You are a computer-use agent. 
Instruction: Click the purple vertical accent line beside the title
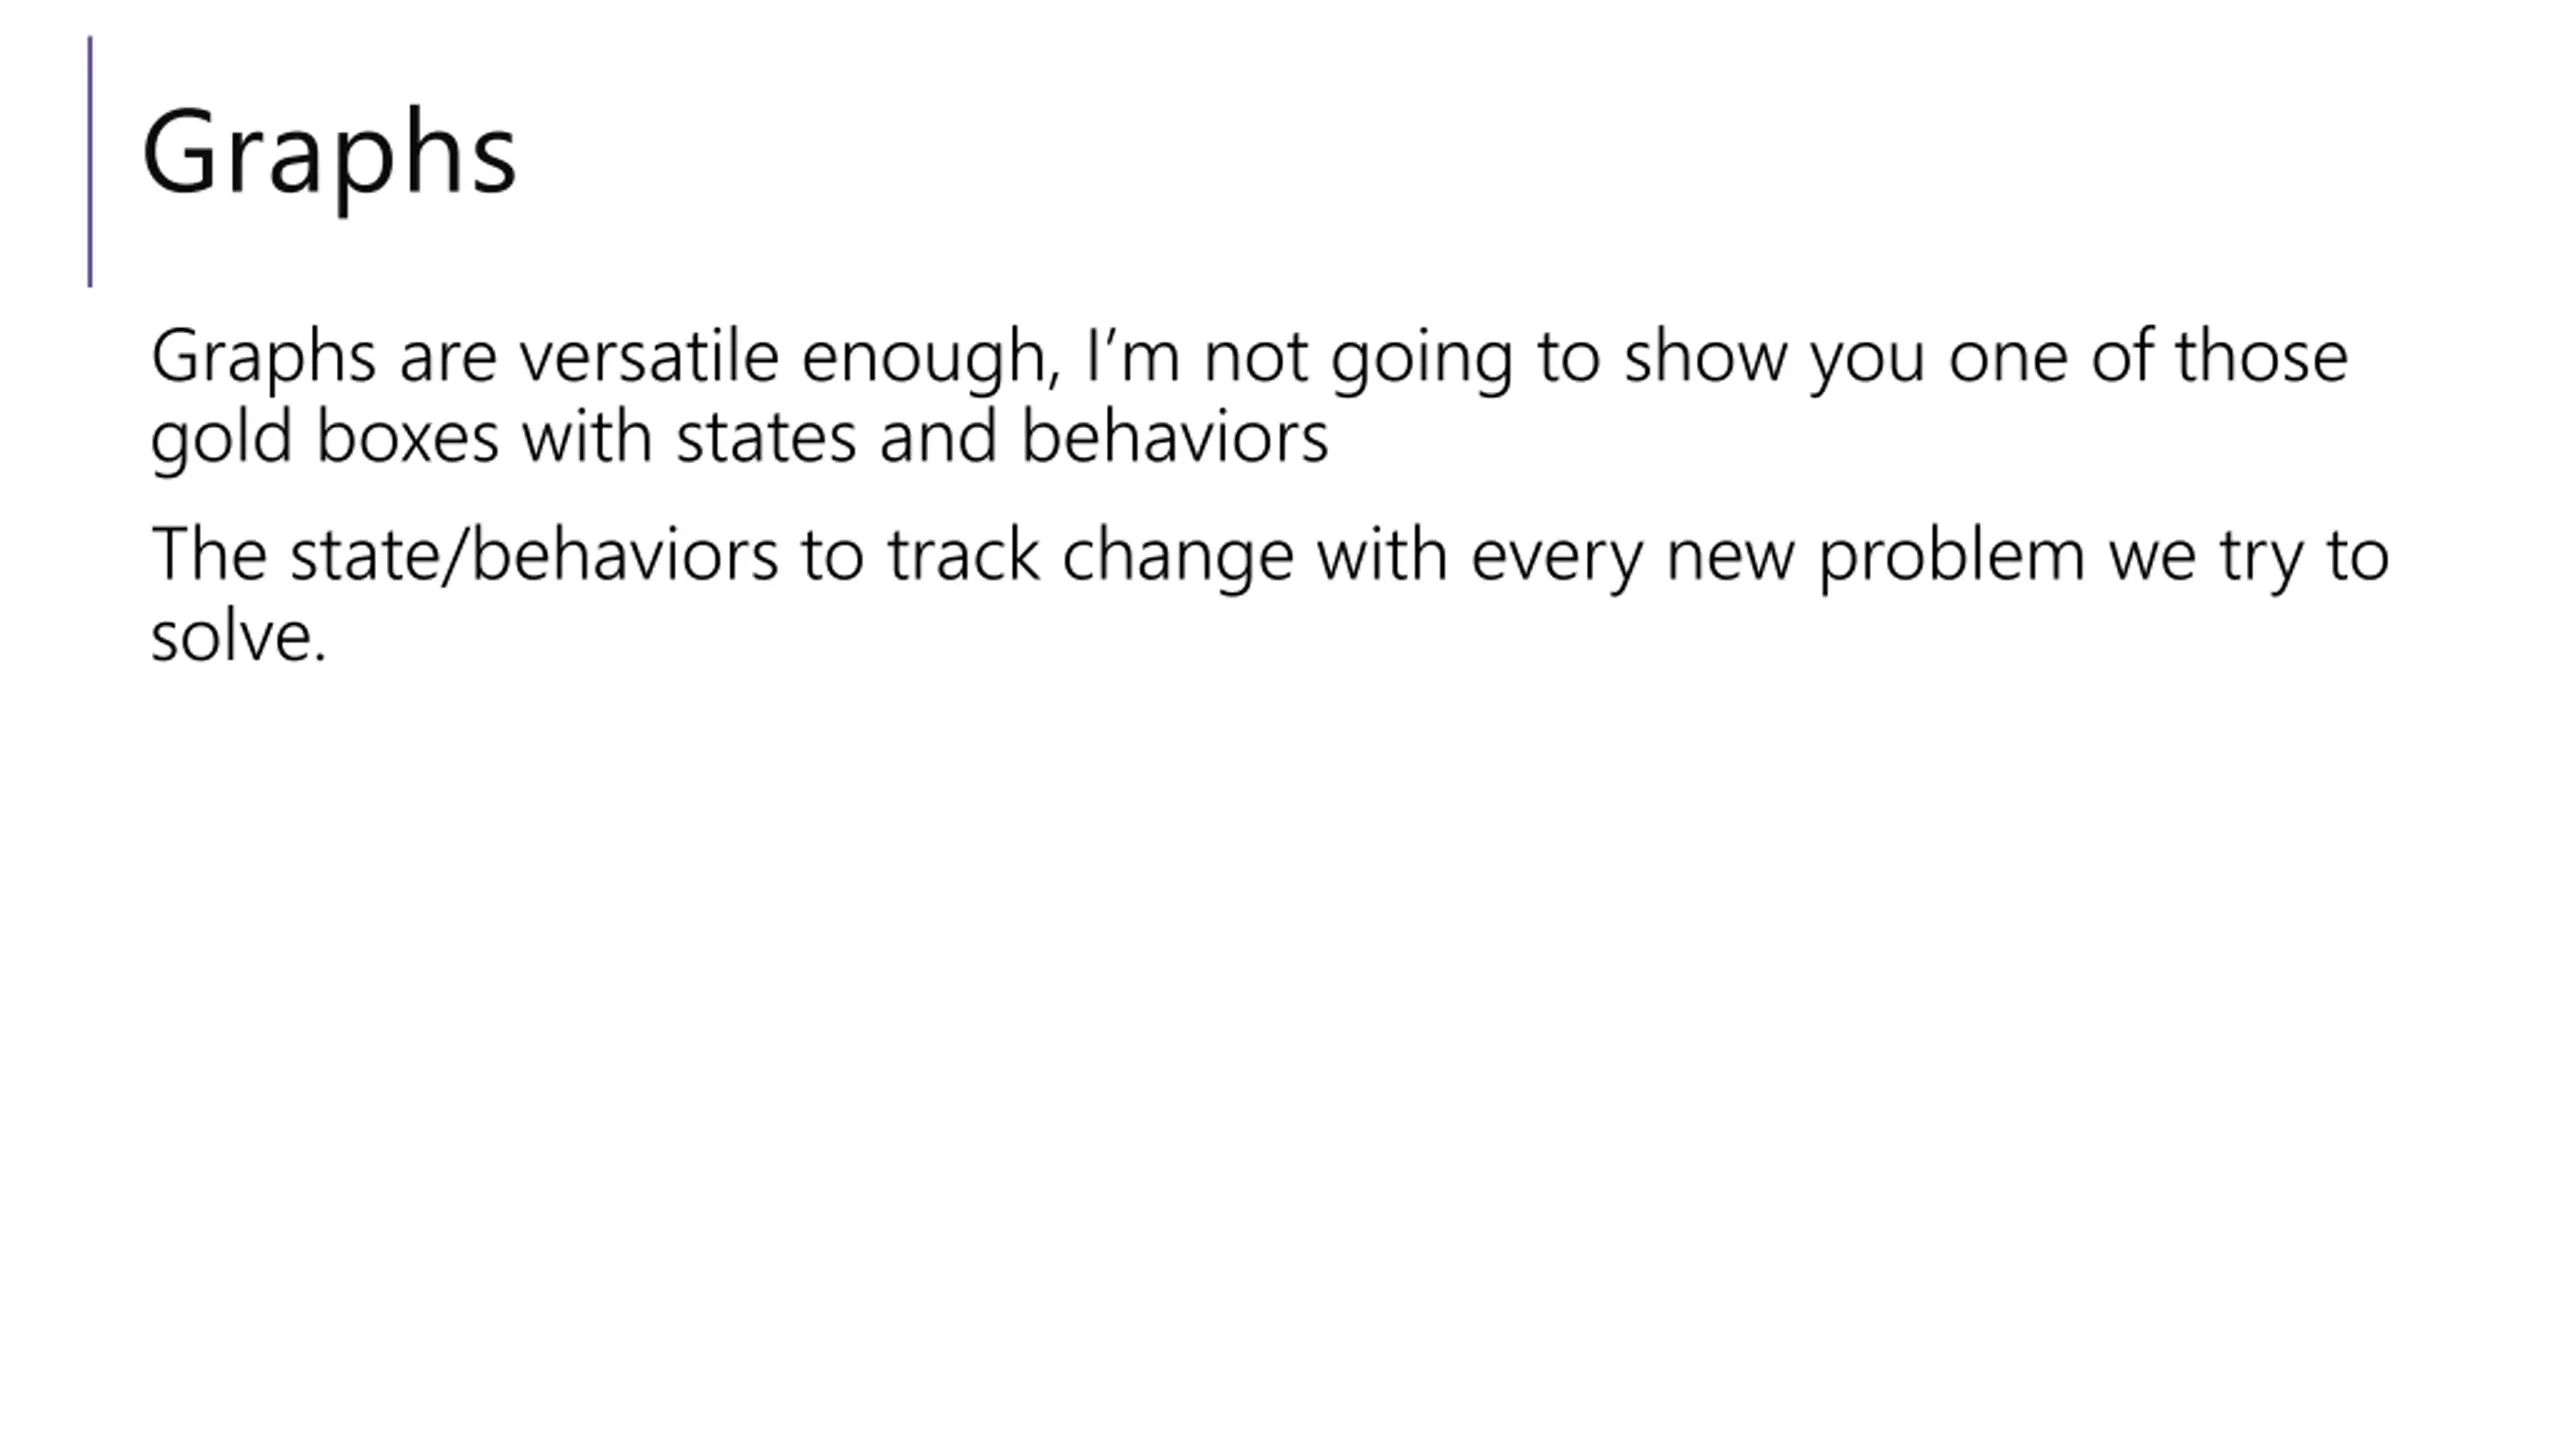tap(90, 161)
